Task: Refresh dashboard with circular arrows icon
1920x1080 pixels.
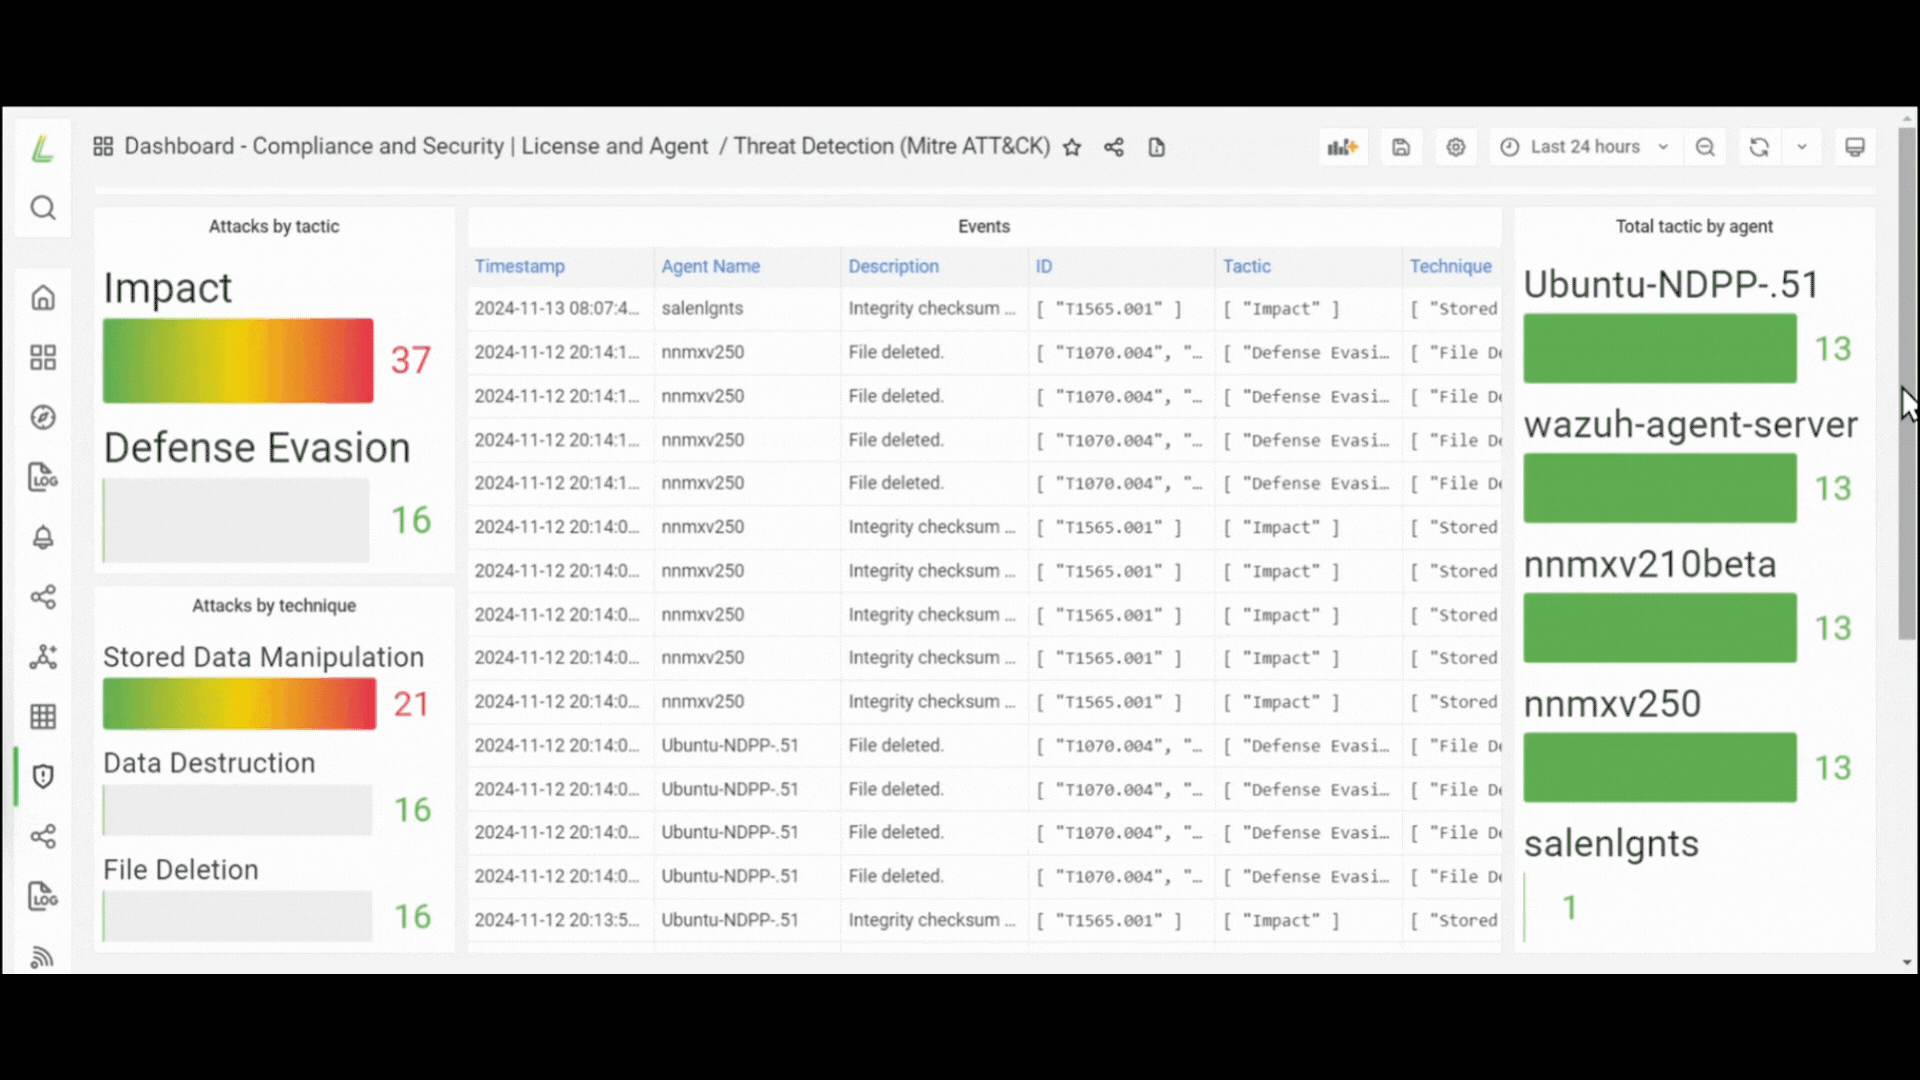Action: click(1759, 147)
